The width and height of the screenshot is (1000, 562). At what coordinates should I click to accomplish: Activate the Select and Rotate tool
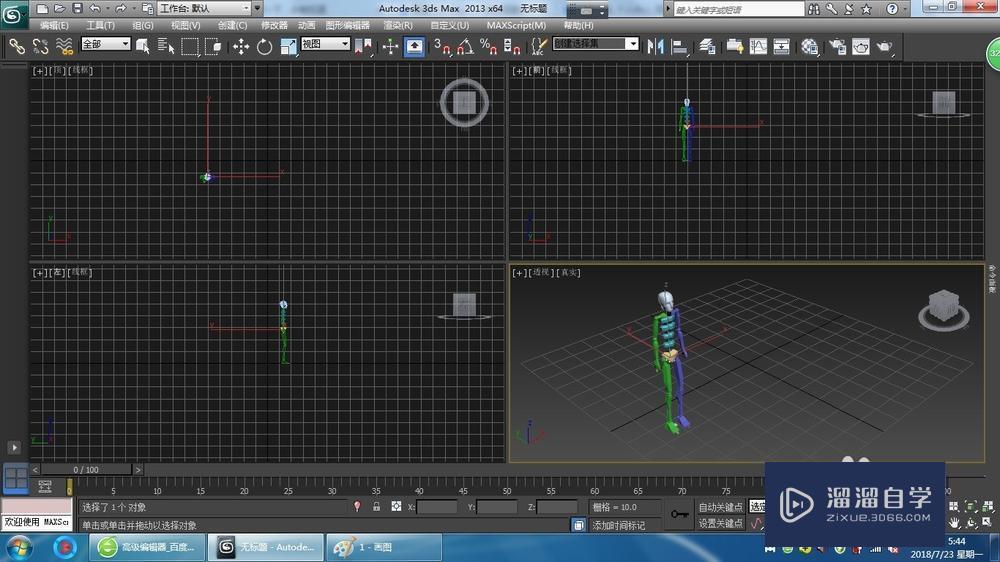click(x=264, y=47)
